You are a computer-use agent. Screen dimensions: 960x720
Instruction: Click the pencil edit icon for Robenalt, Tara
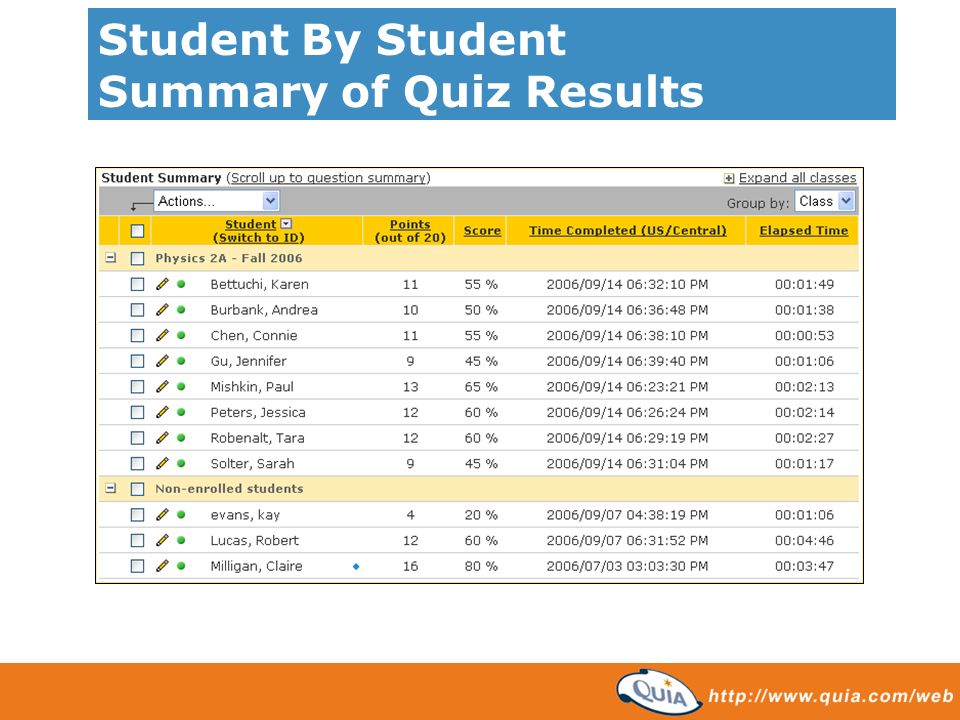(162, 438)
